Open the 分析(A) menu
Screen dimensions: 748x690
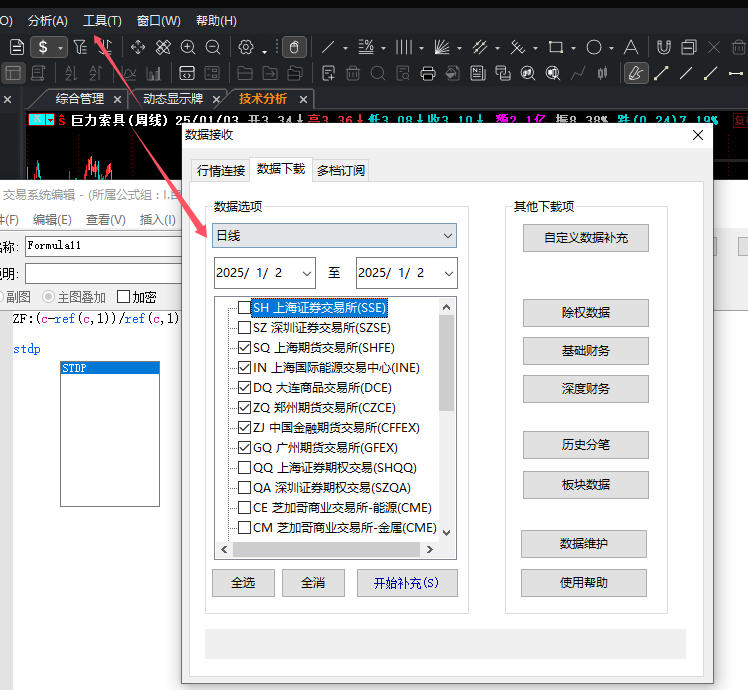(48, 21)
